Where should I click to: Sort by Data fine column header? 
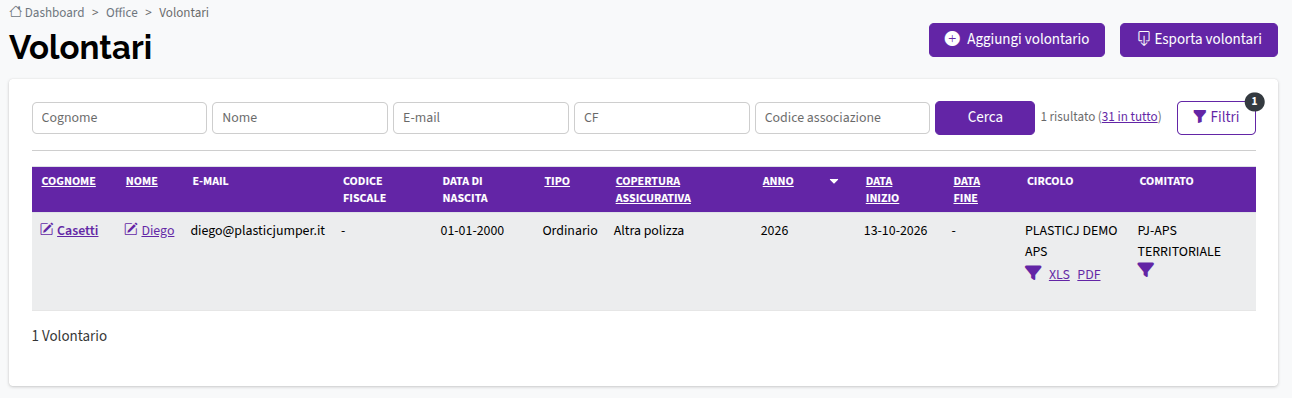pos(966,190)
